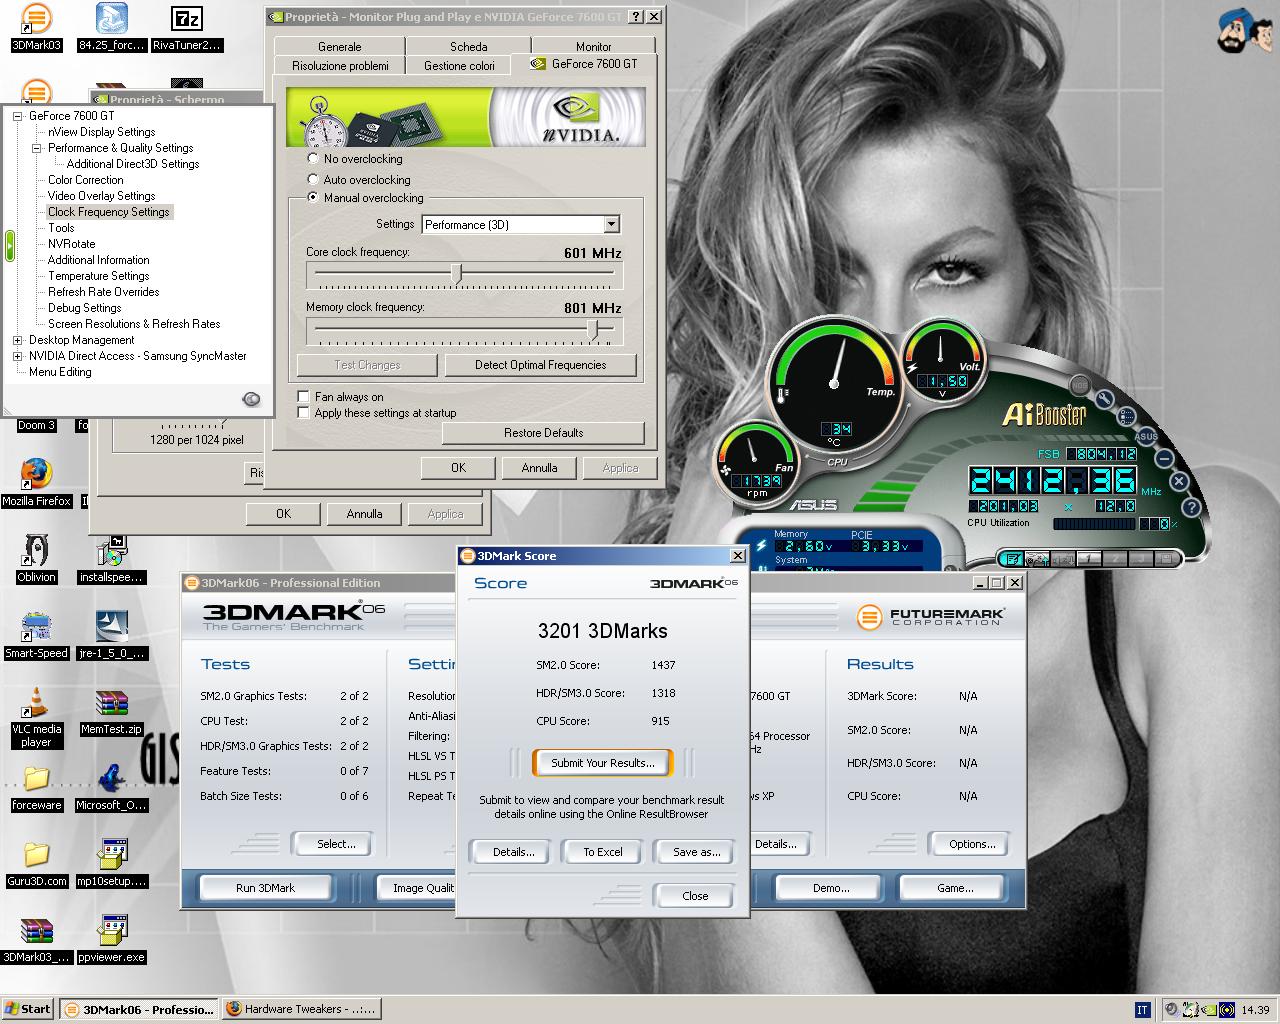Click the Core clock frequency slider thumb
Image resolution: width=1280 pixels, height=1024 pixels.
pyautogui.click(x=457, y=274)
